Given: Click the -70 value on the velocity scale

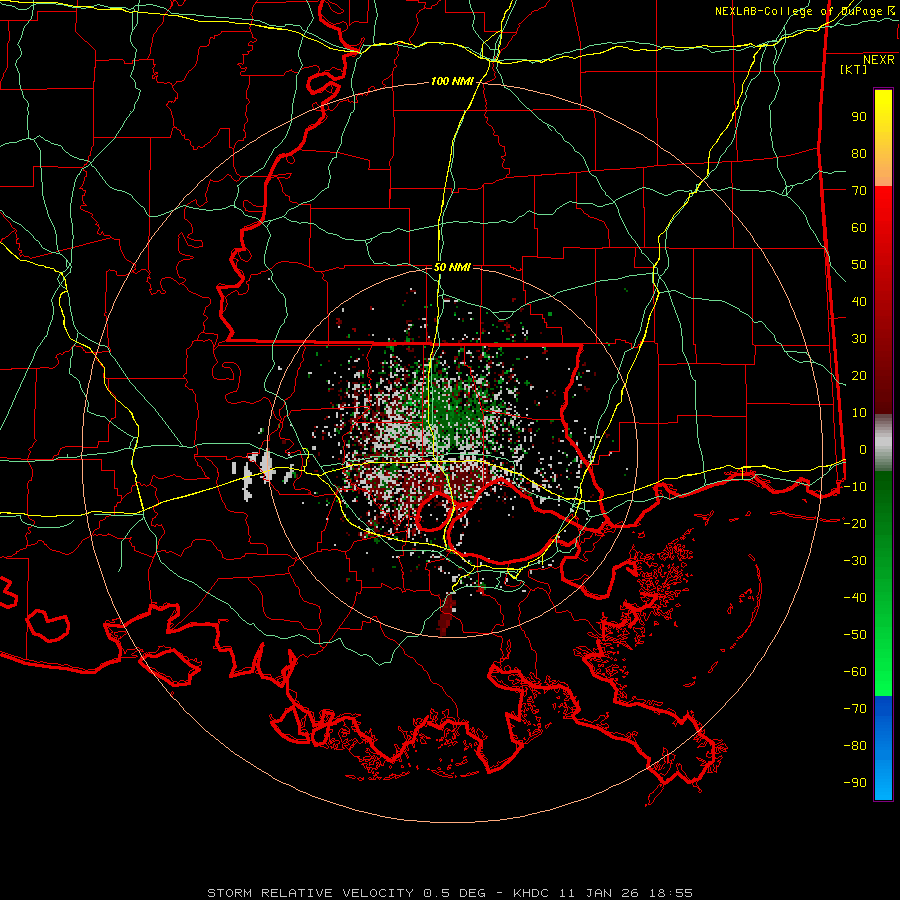Looking at the screenshot, I should point(855,708).
